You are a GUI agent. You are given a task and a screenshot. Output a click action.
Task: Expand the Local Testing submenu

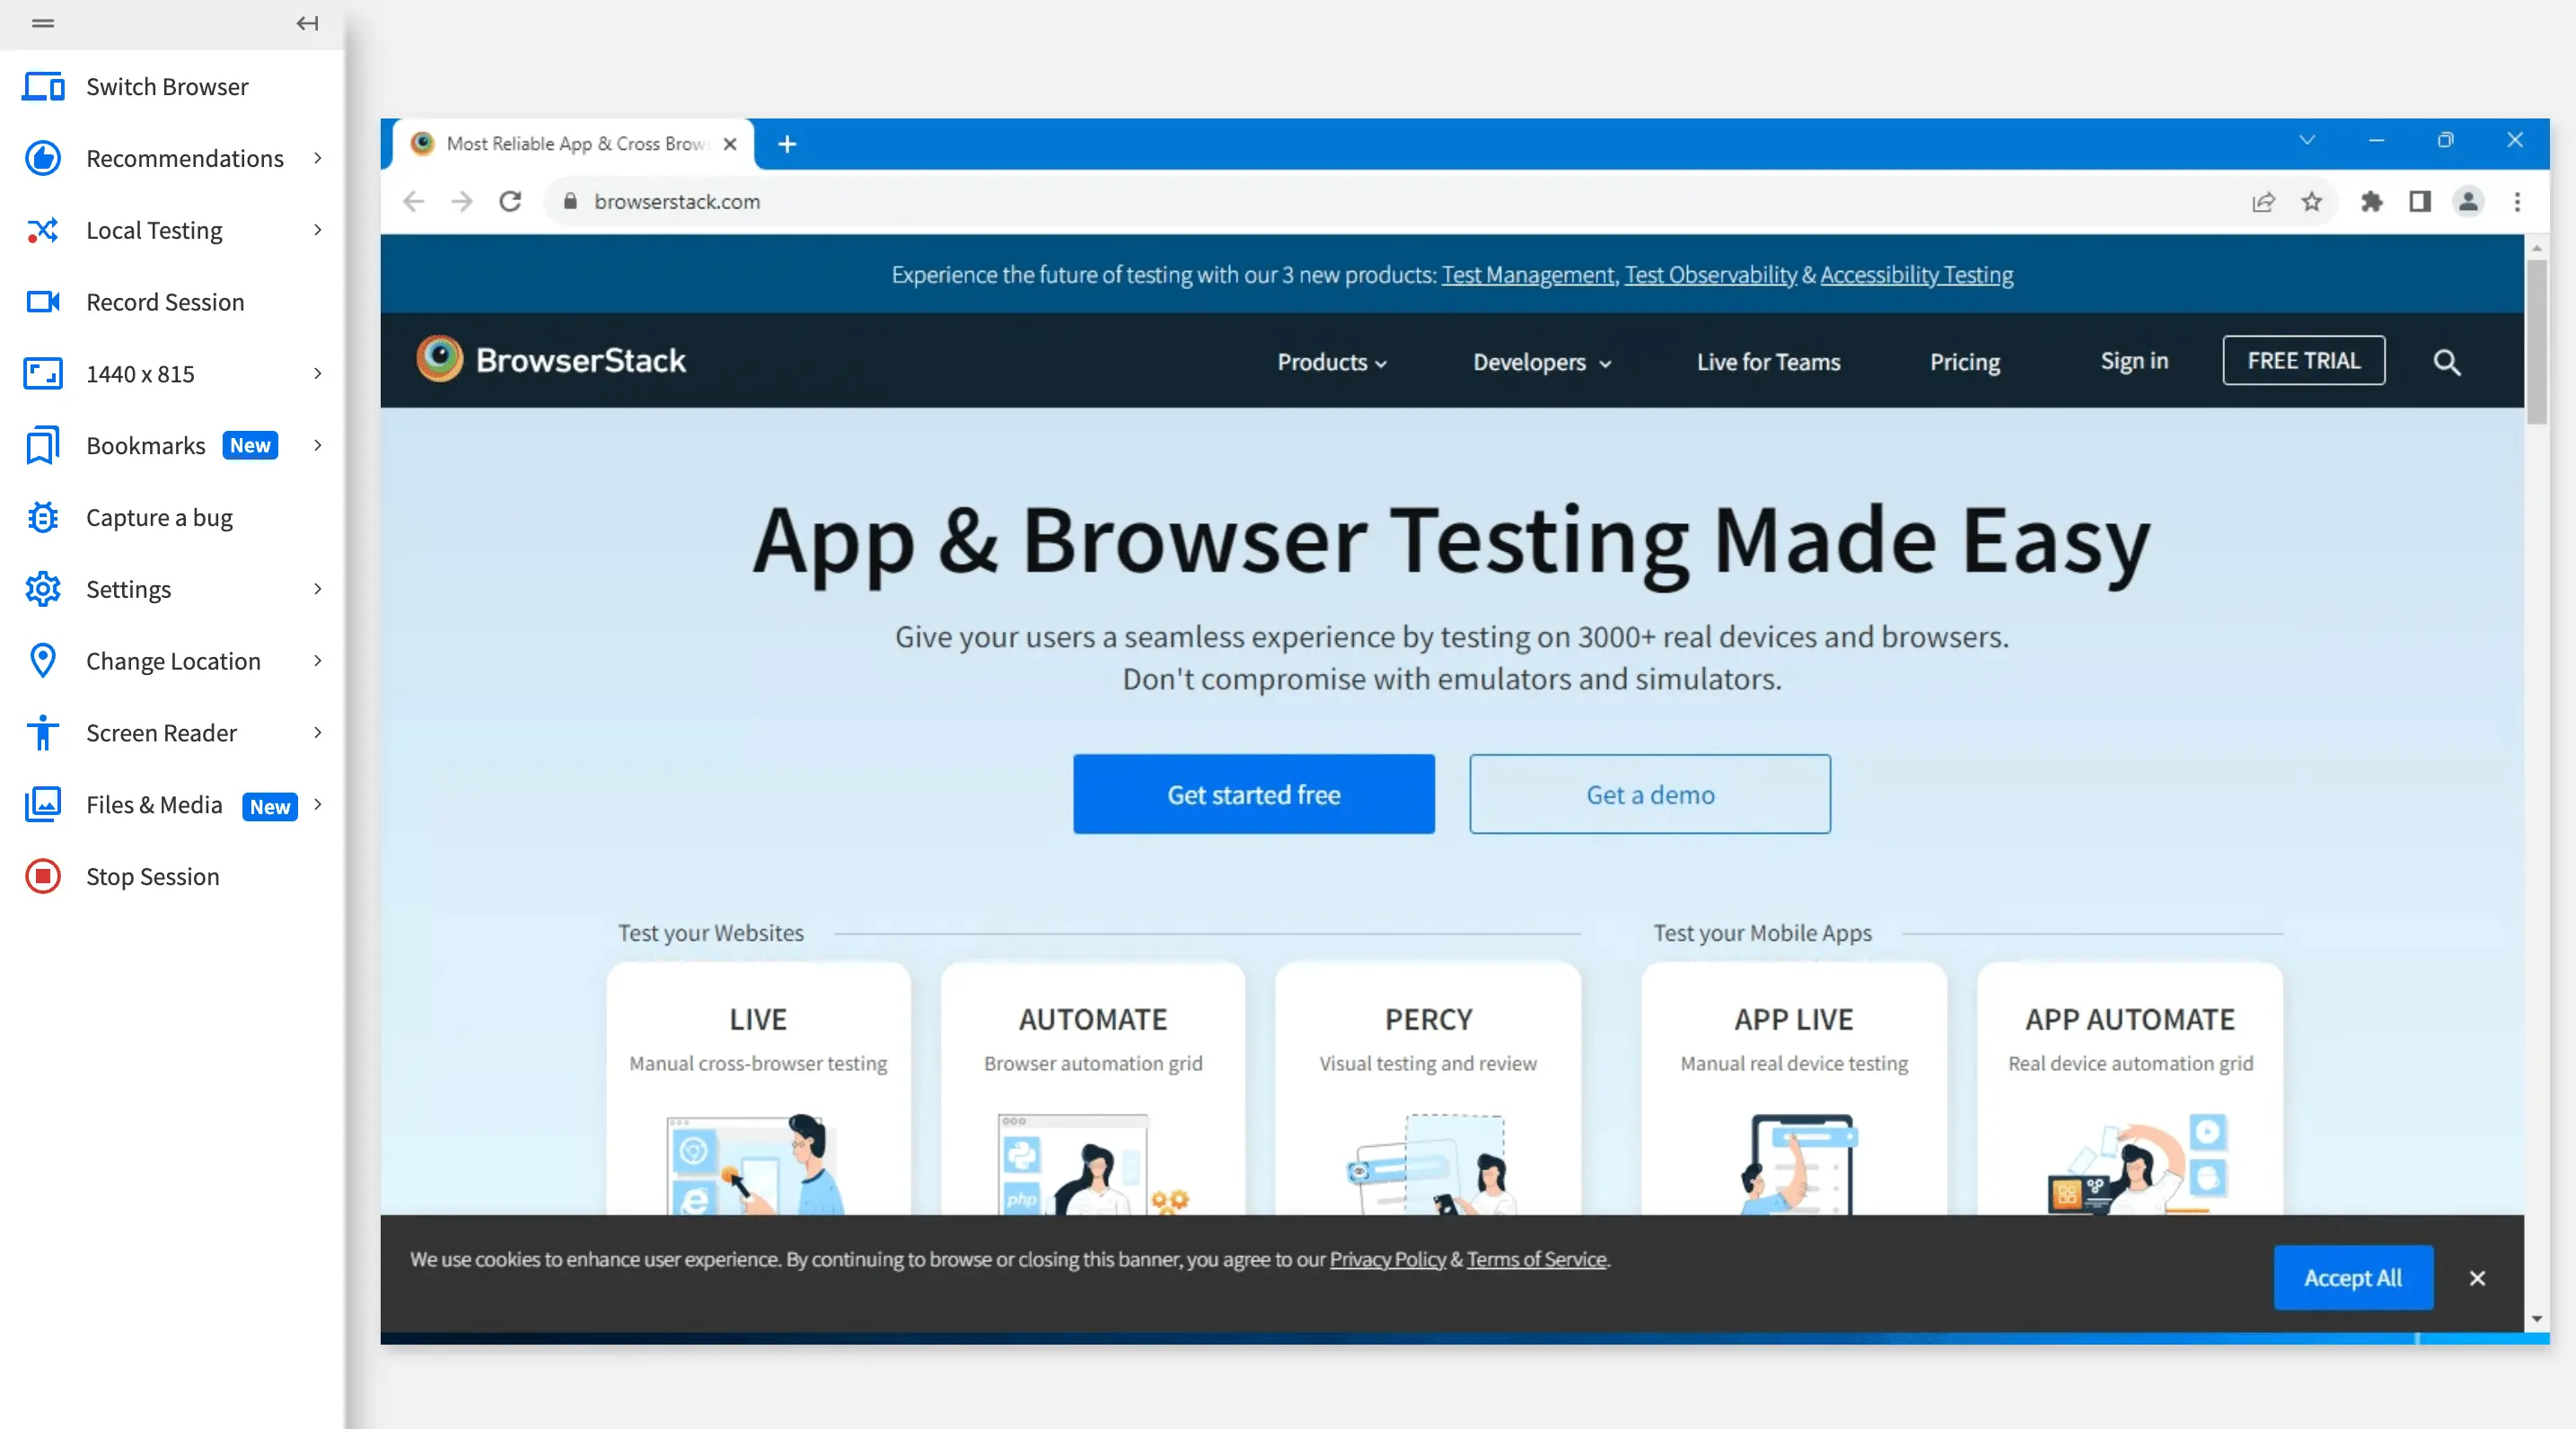point(318,230)
